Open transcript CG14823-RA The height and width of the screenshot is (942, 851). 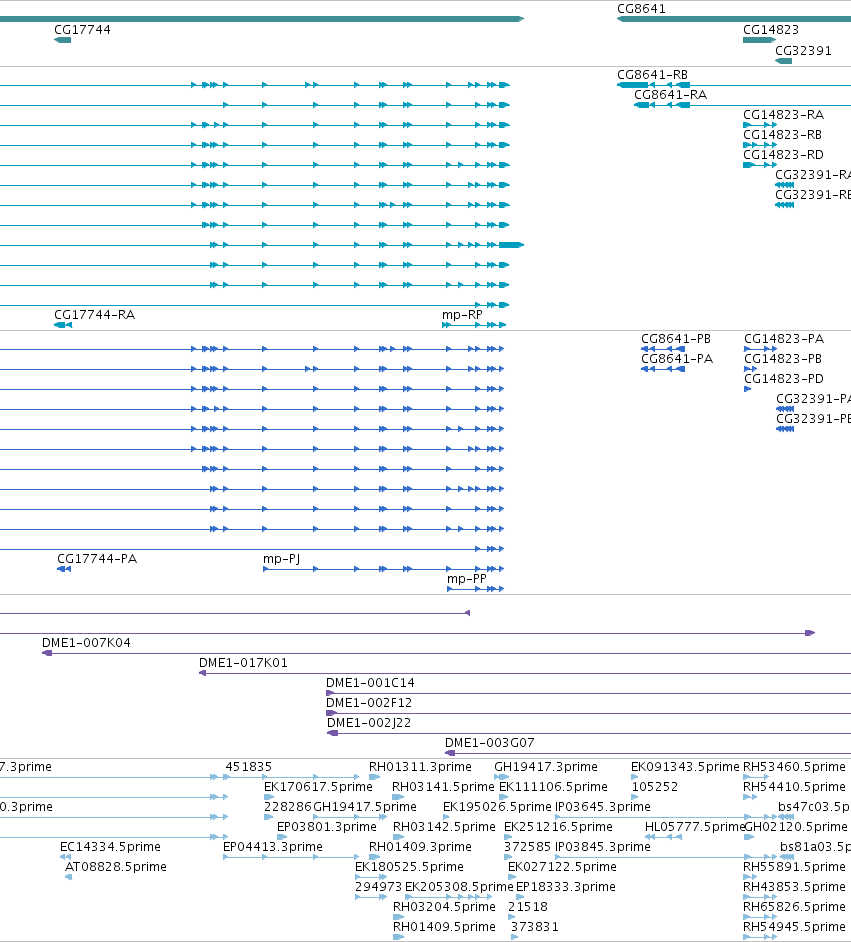(x=783, y=115)
